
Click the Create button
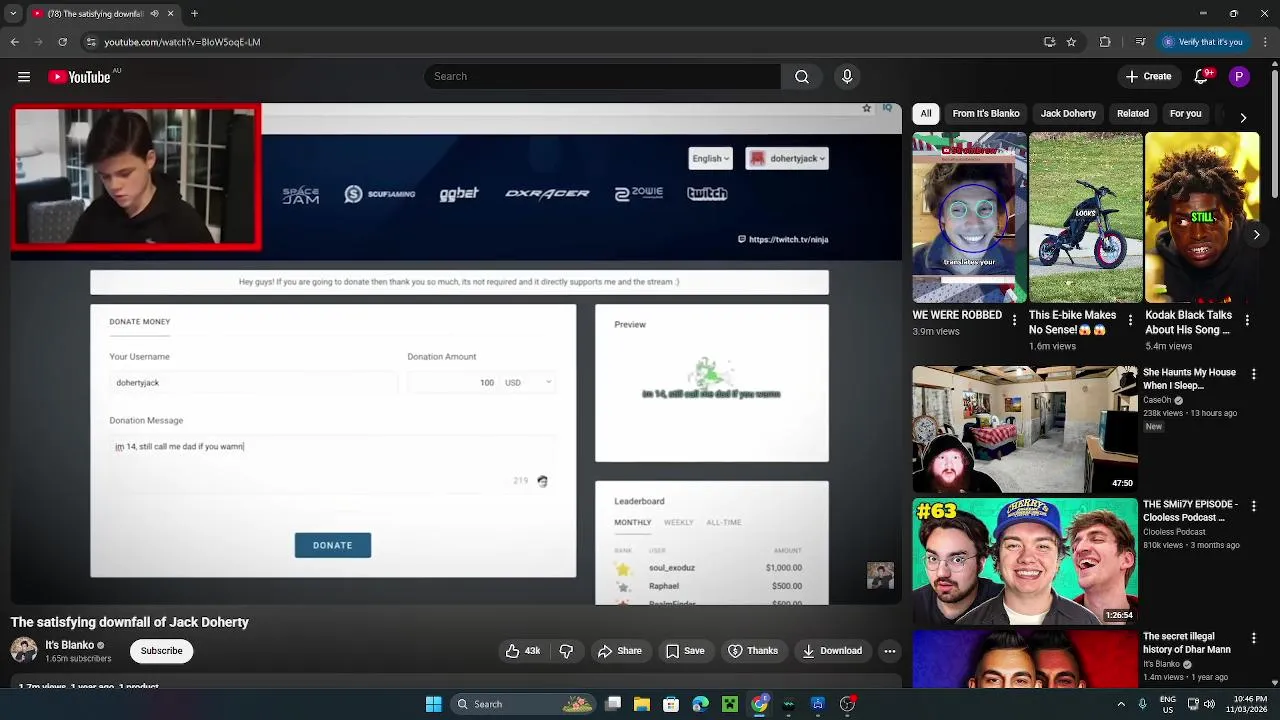click(x=1149, y=77)
